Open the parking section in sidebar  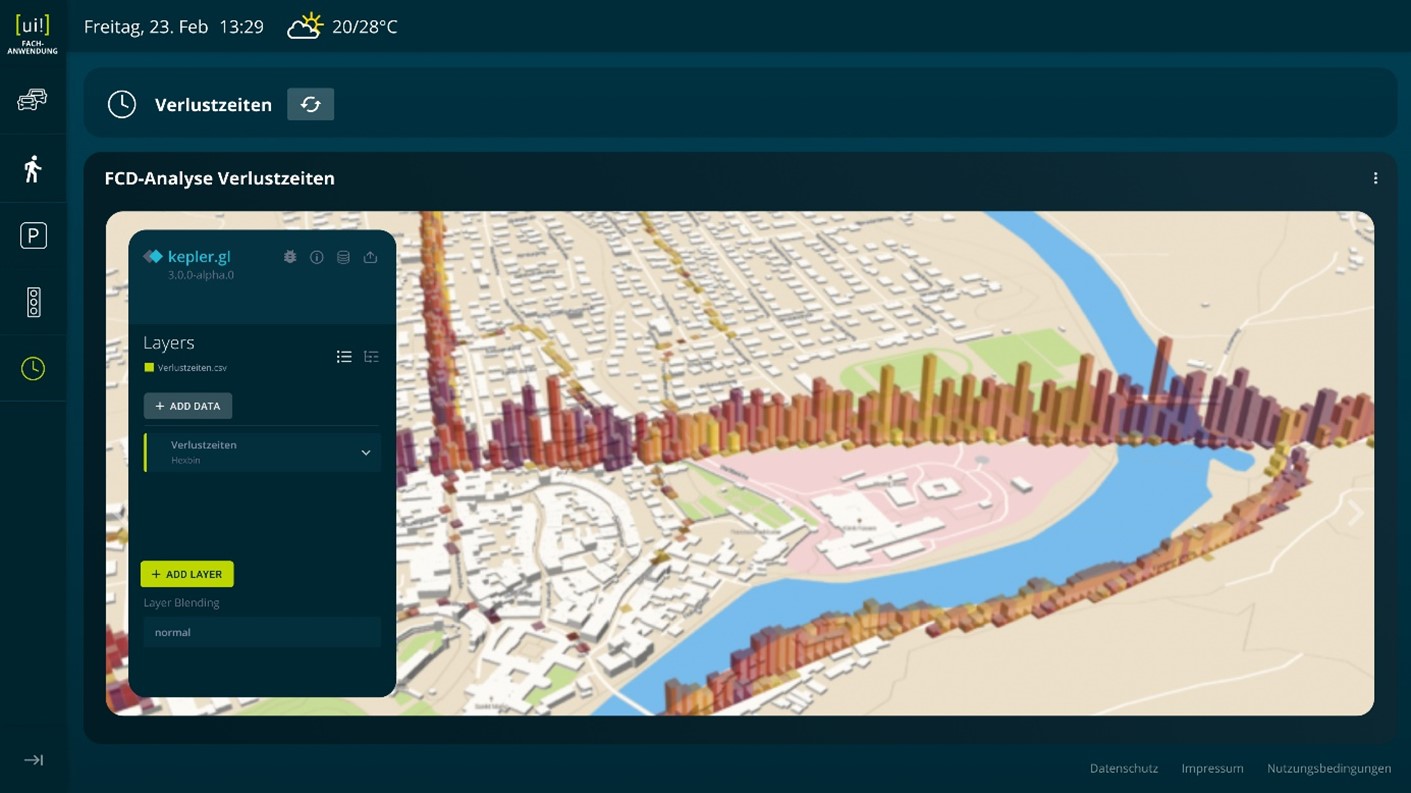(33, 236)
